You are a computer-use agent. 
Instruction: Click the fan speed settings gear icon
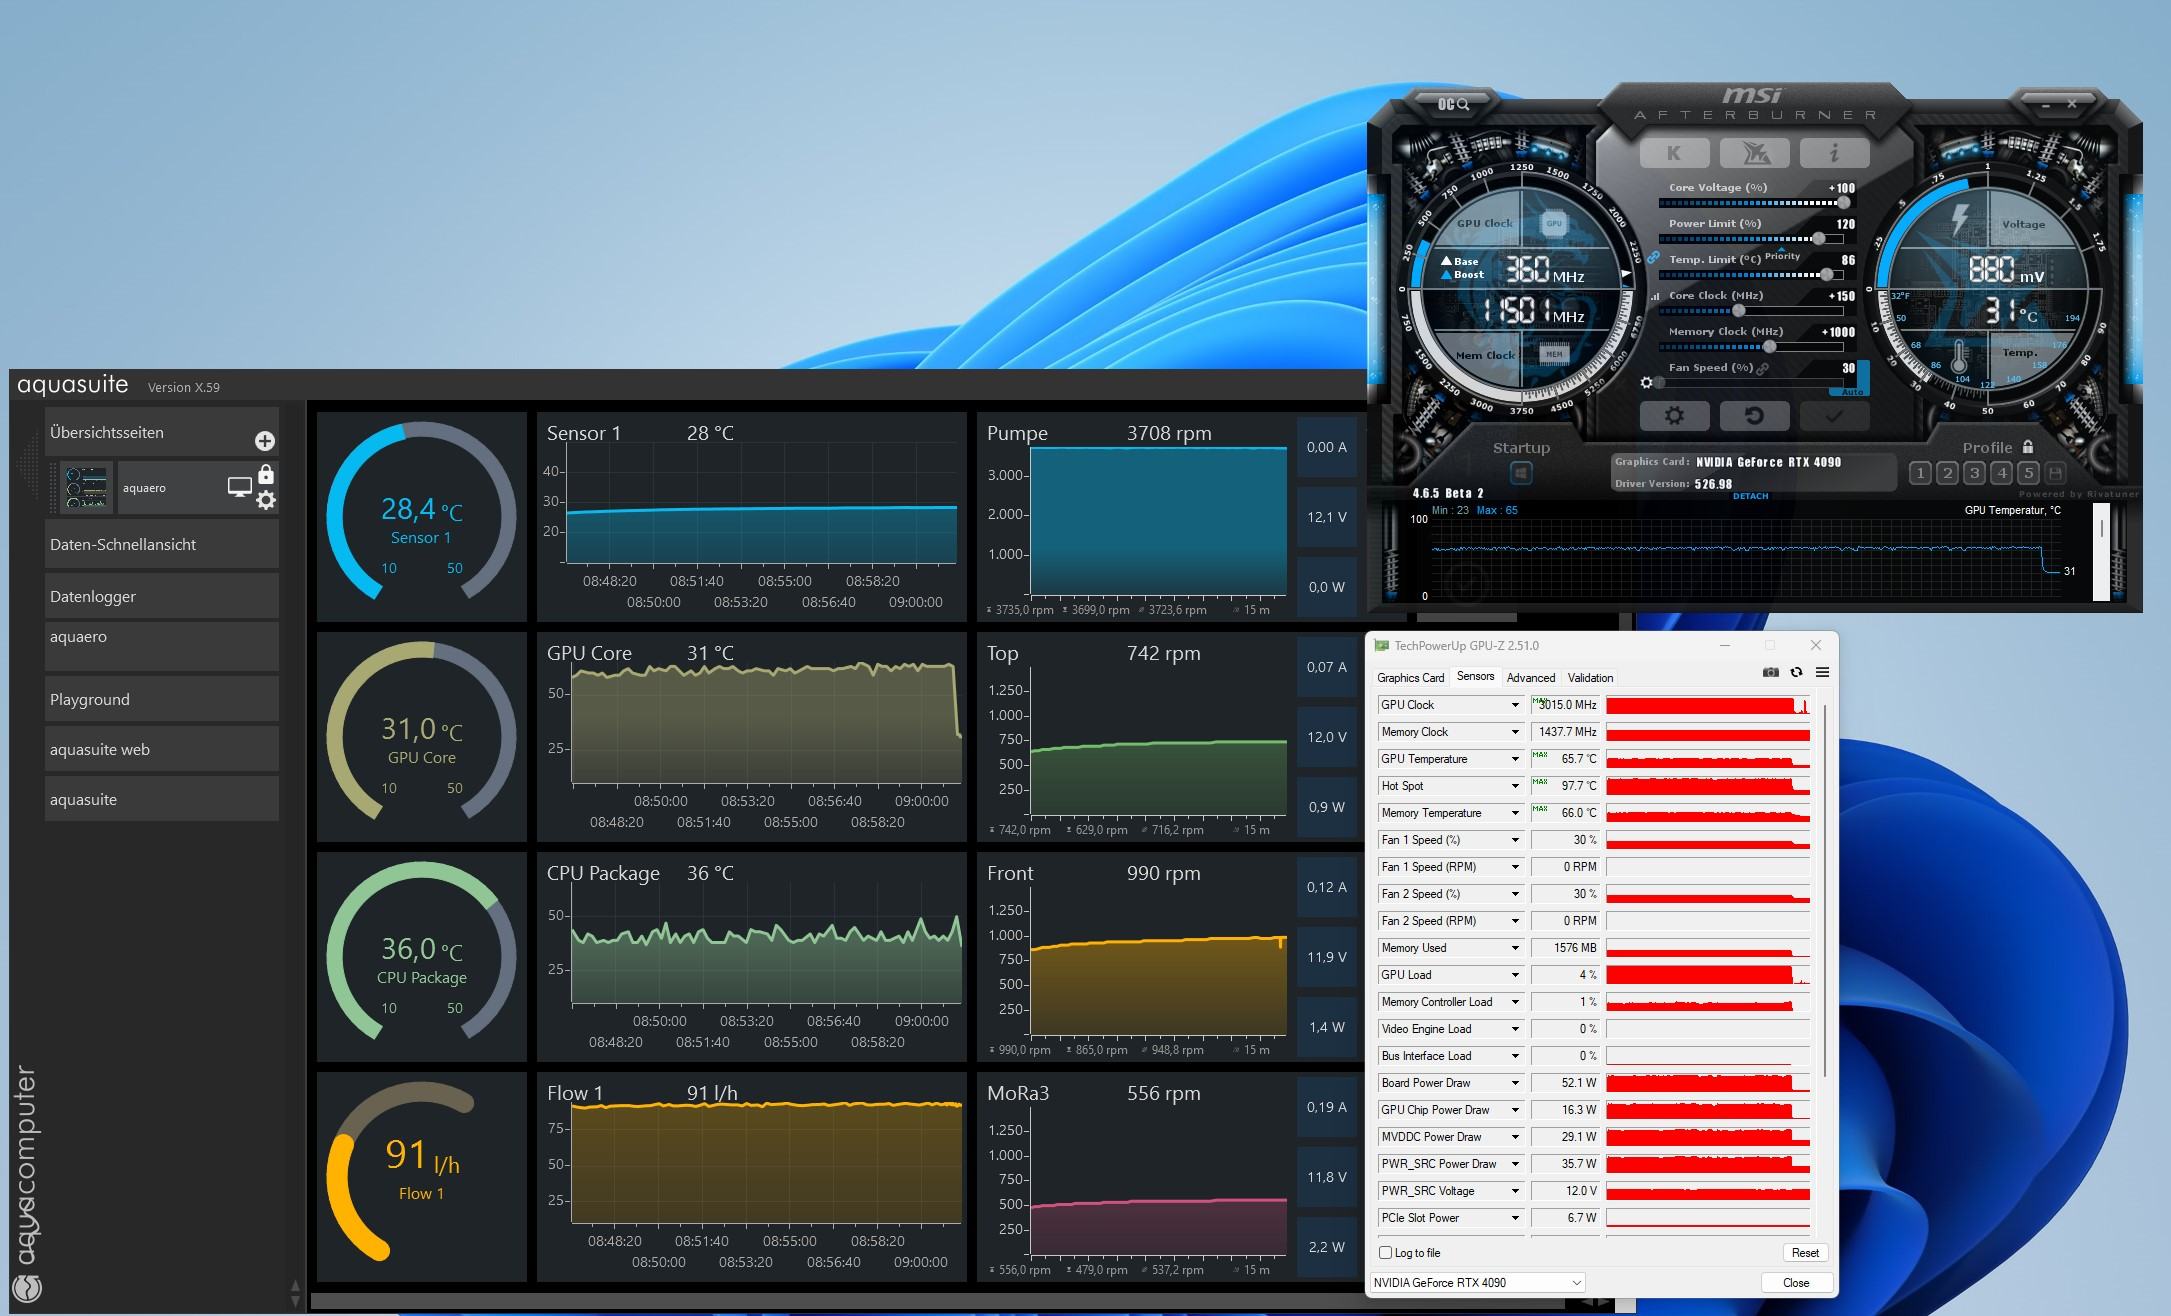tap(1647, 383)
